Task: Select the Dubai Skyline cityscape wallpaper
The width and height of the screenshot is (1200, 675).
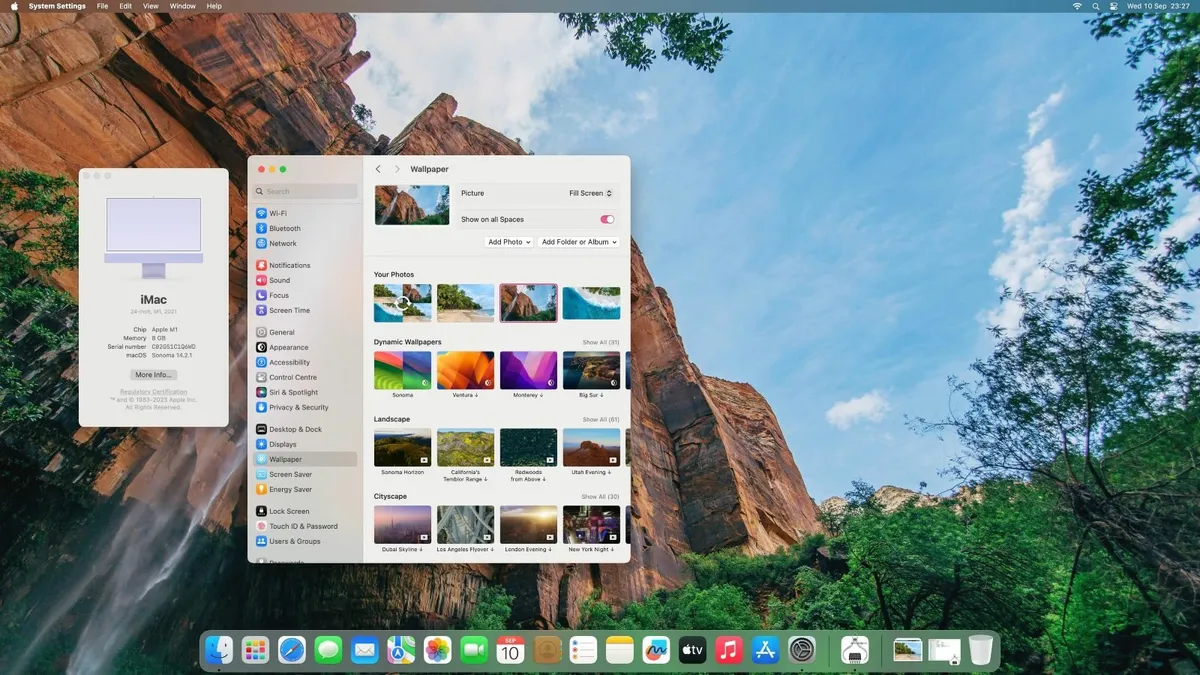Action: pyautogui.click(x=403, y=525)
